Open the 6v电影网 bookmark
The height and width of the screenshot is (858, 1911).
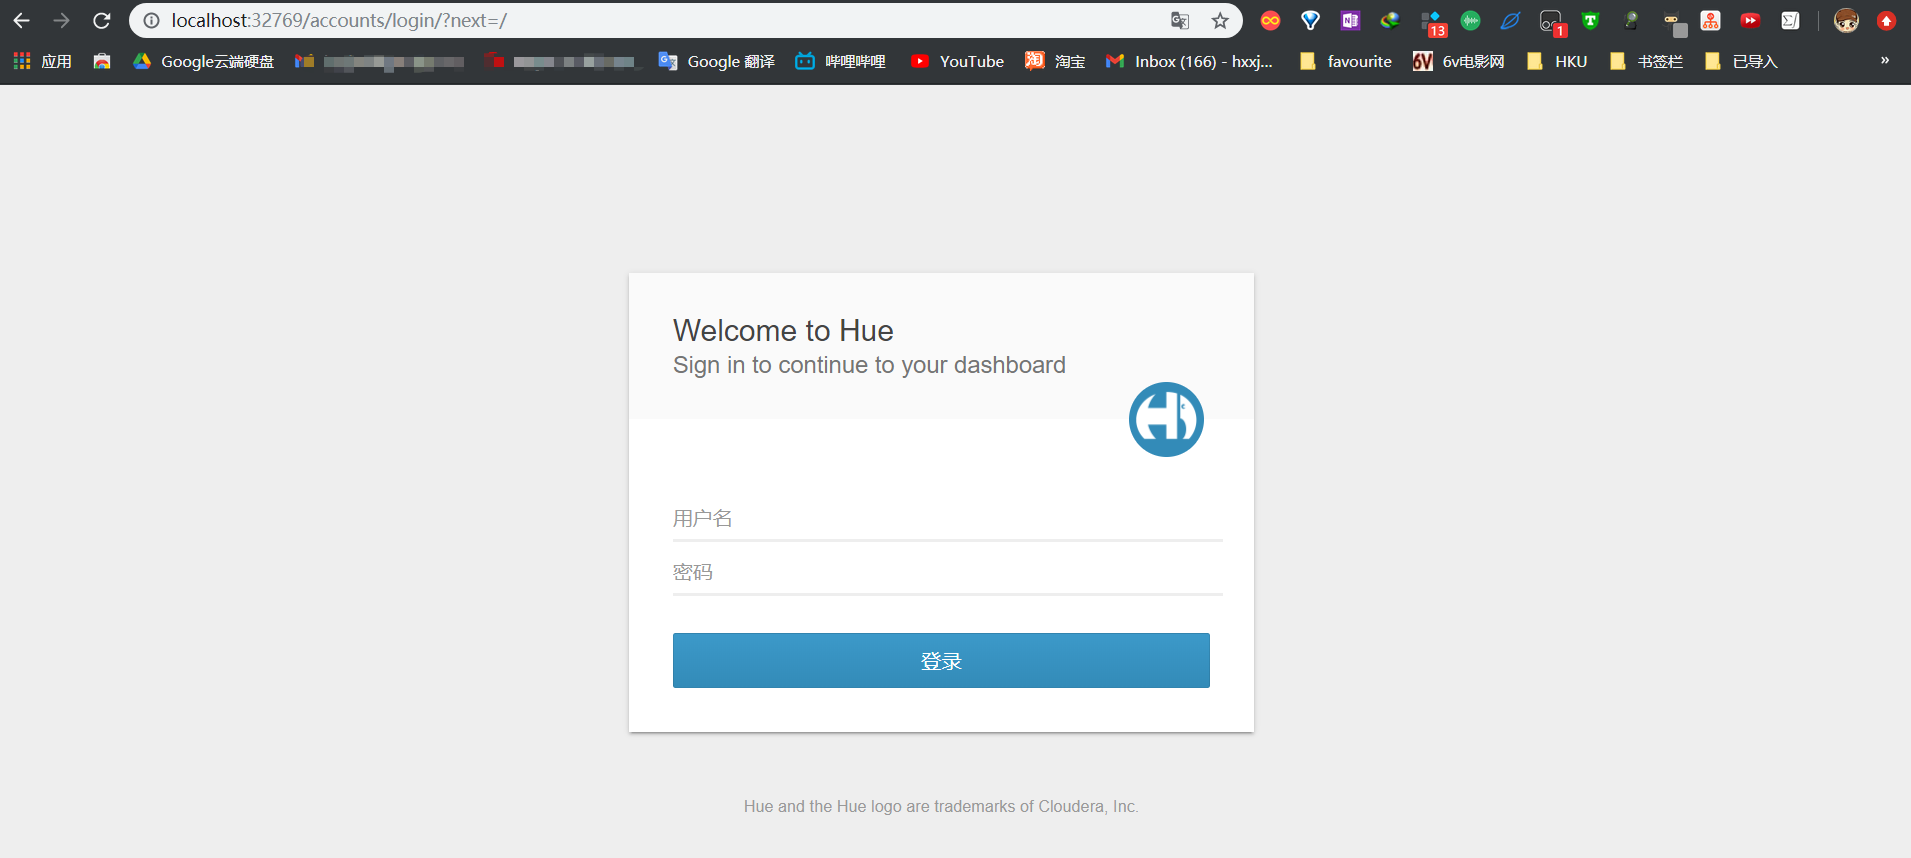coord(1458,61)
